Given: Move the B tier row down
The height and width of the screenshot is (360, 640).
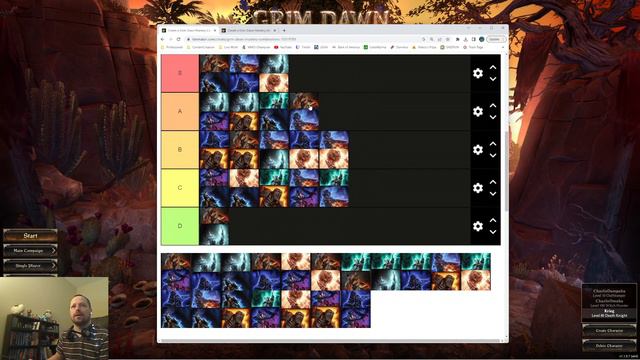Looking at the screenshot, I should click(493, 156).
